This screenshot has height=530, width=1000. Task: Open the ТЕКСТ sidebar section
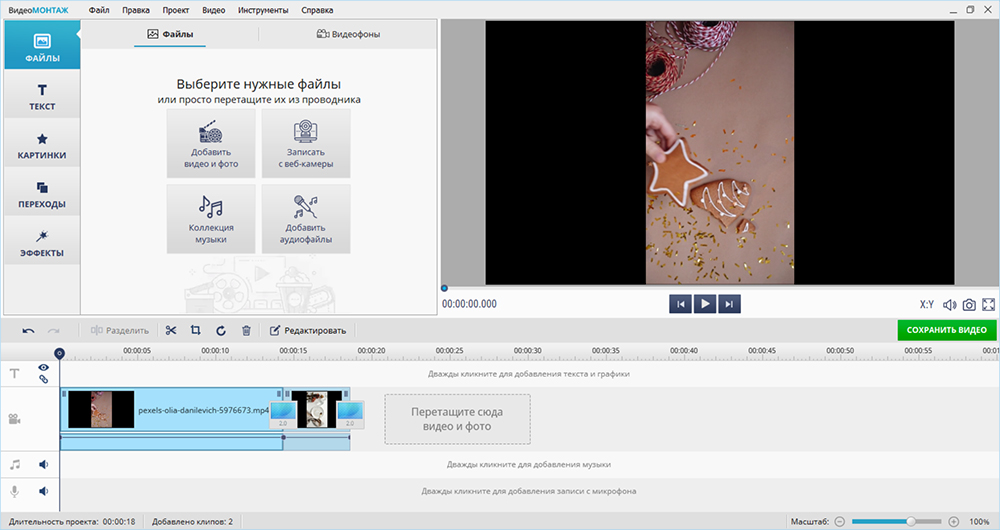coord(42,94)
